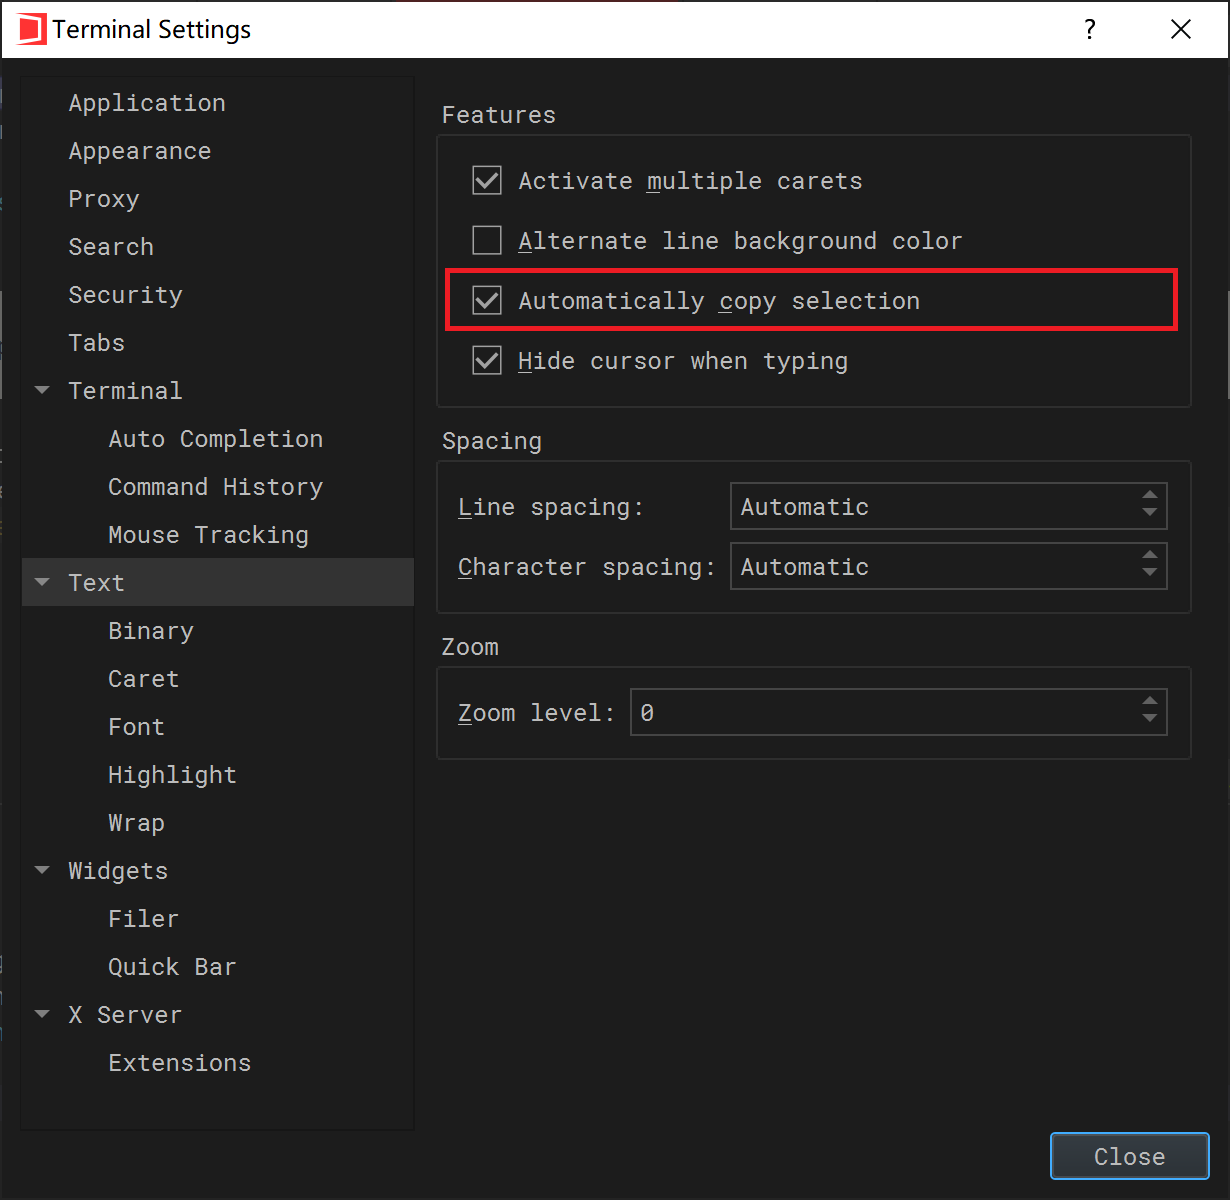This screenshot has width=1230, height=1200.
Task: Collapse the Text tree node
Action: pyautogui.click(x=42, y=583)
